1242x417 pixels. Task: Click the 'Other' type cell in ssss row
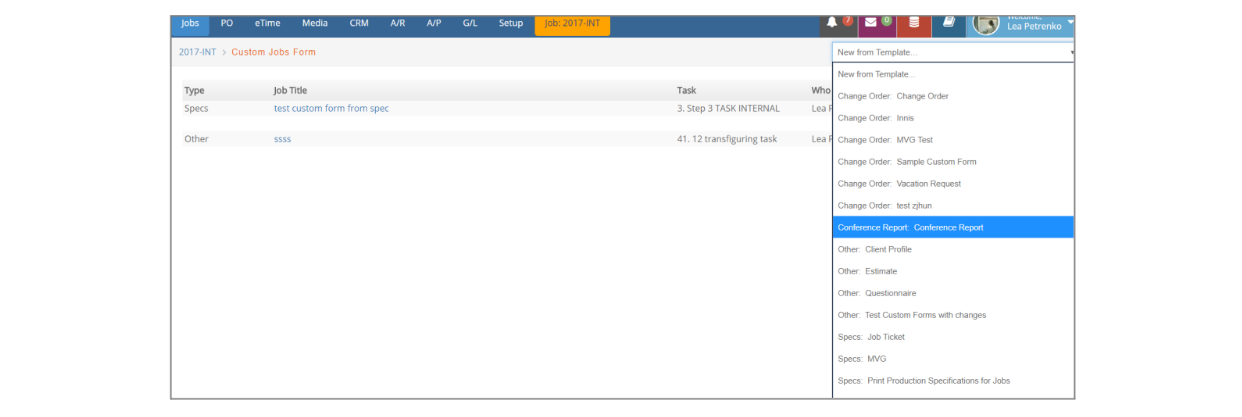(196, 139)
